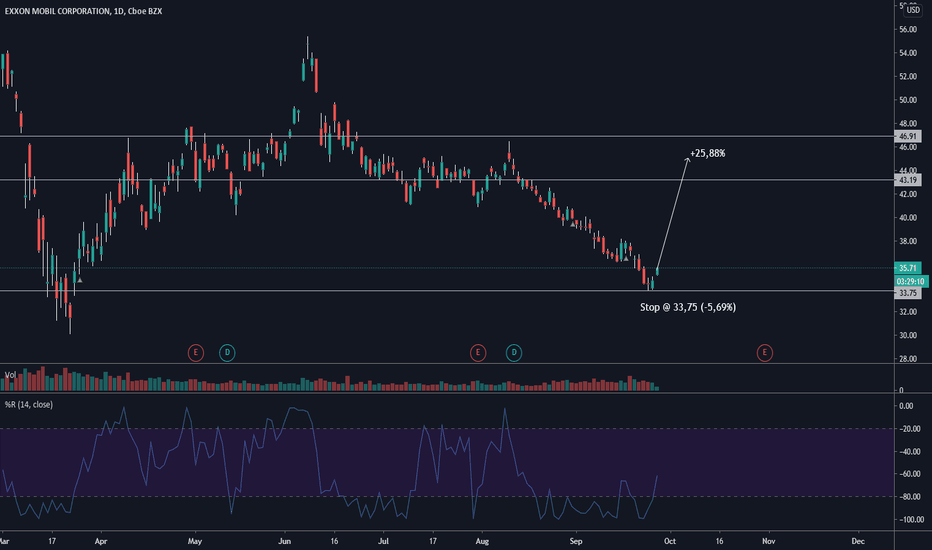Image resolution: width=932 pixels, height=550 pixels.
Task: Select the Stop @ 33,75 annotation text
Action: 688,307
